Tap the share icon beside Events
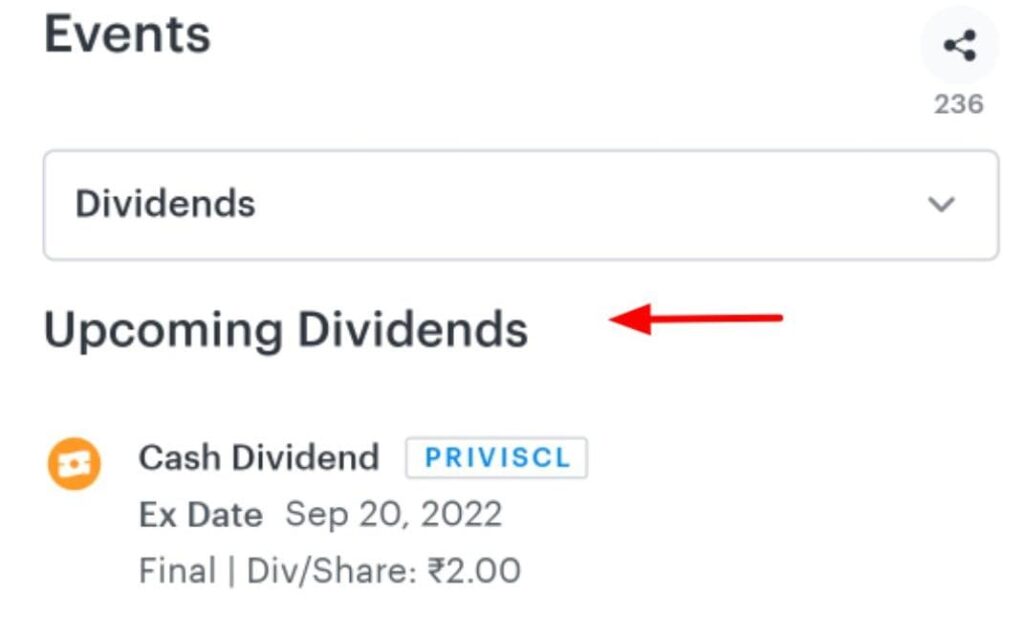 959,46
